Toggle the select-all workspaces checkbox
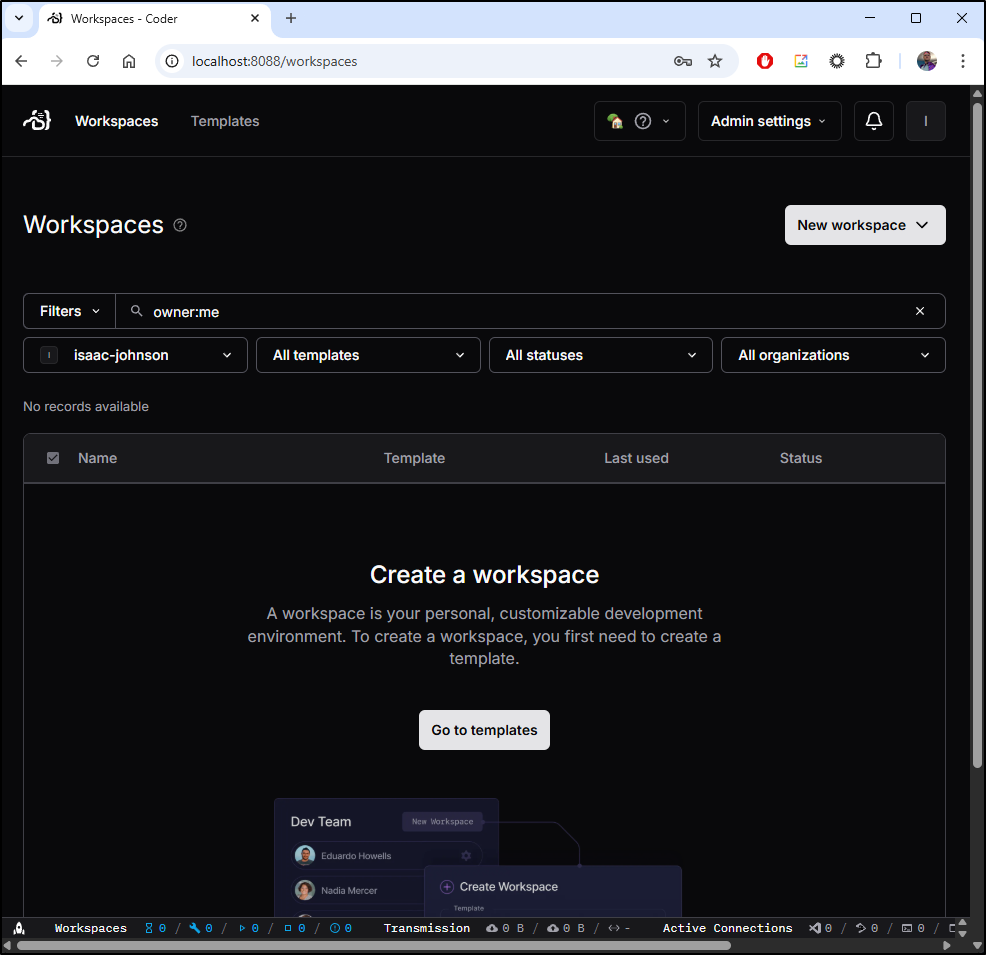This screenshot has height=955, width=986. click(53, 458)
